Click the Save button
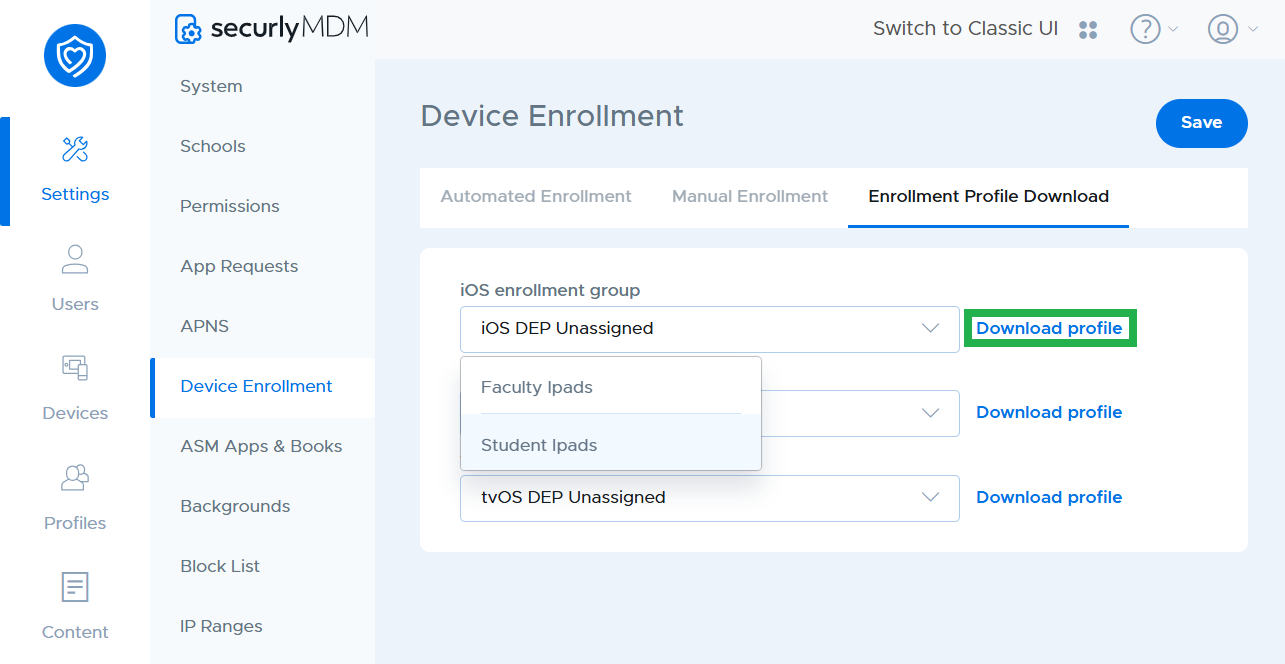1285x664 pixels. coord(1201,123)
